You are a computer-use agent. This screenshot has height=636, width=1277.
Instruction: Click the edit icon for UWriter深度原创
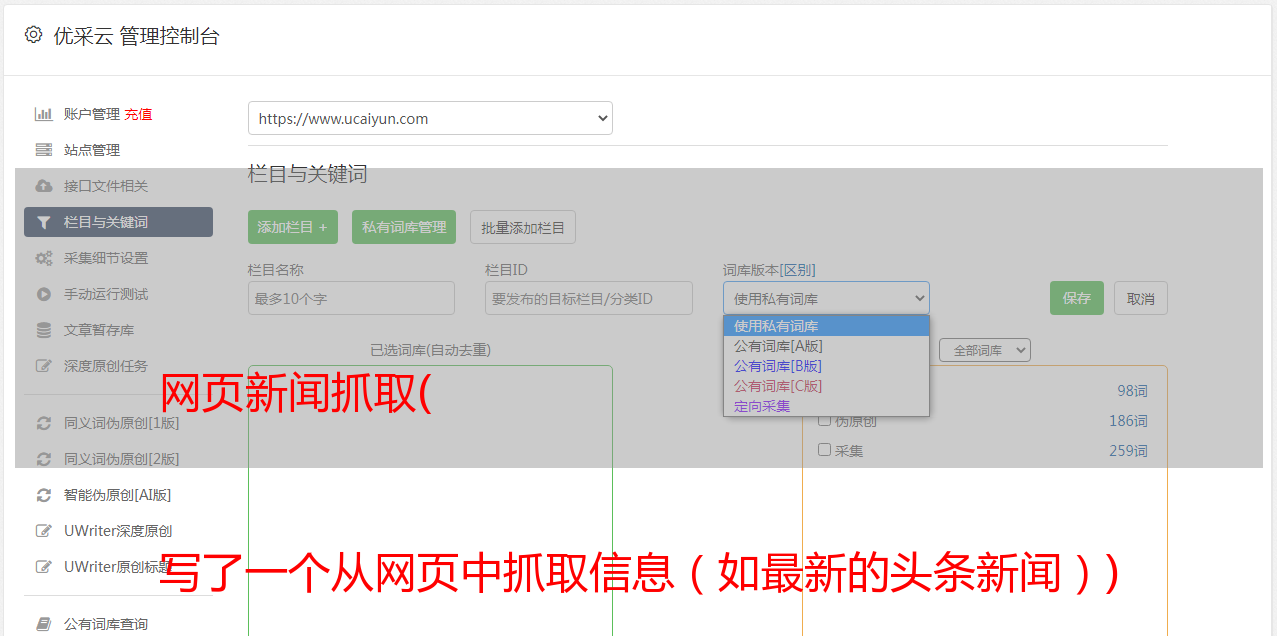click(x=44, y=531)
